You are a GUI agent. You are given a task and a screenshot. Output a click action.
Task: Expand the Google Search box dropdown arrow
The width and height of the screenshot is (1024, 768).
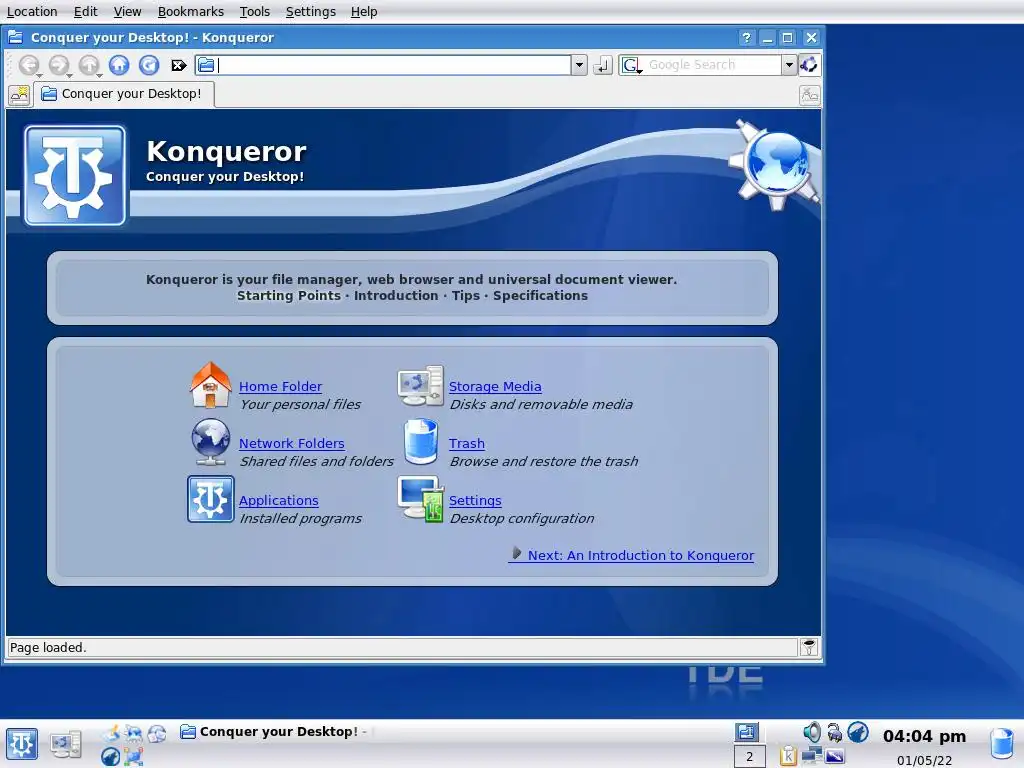click(x=790, y=65)
